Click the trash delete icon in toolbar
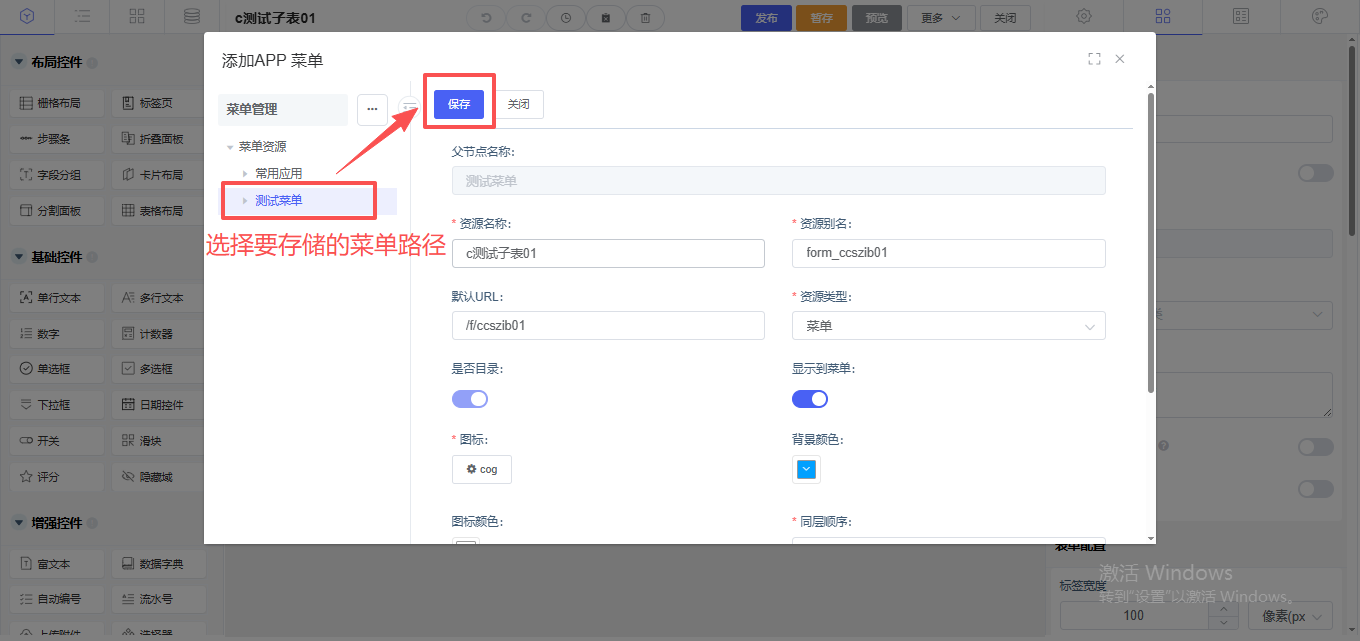The image size is (1360, 641). pos(646,17)
